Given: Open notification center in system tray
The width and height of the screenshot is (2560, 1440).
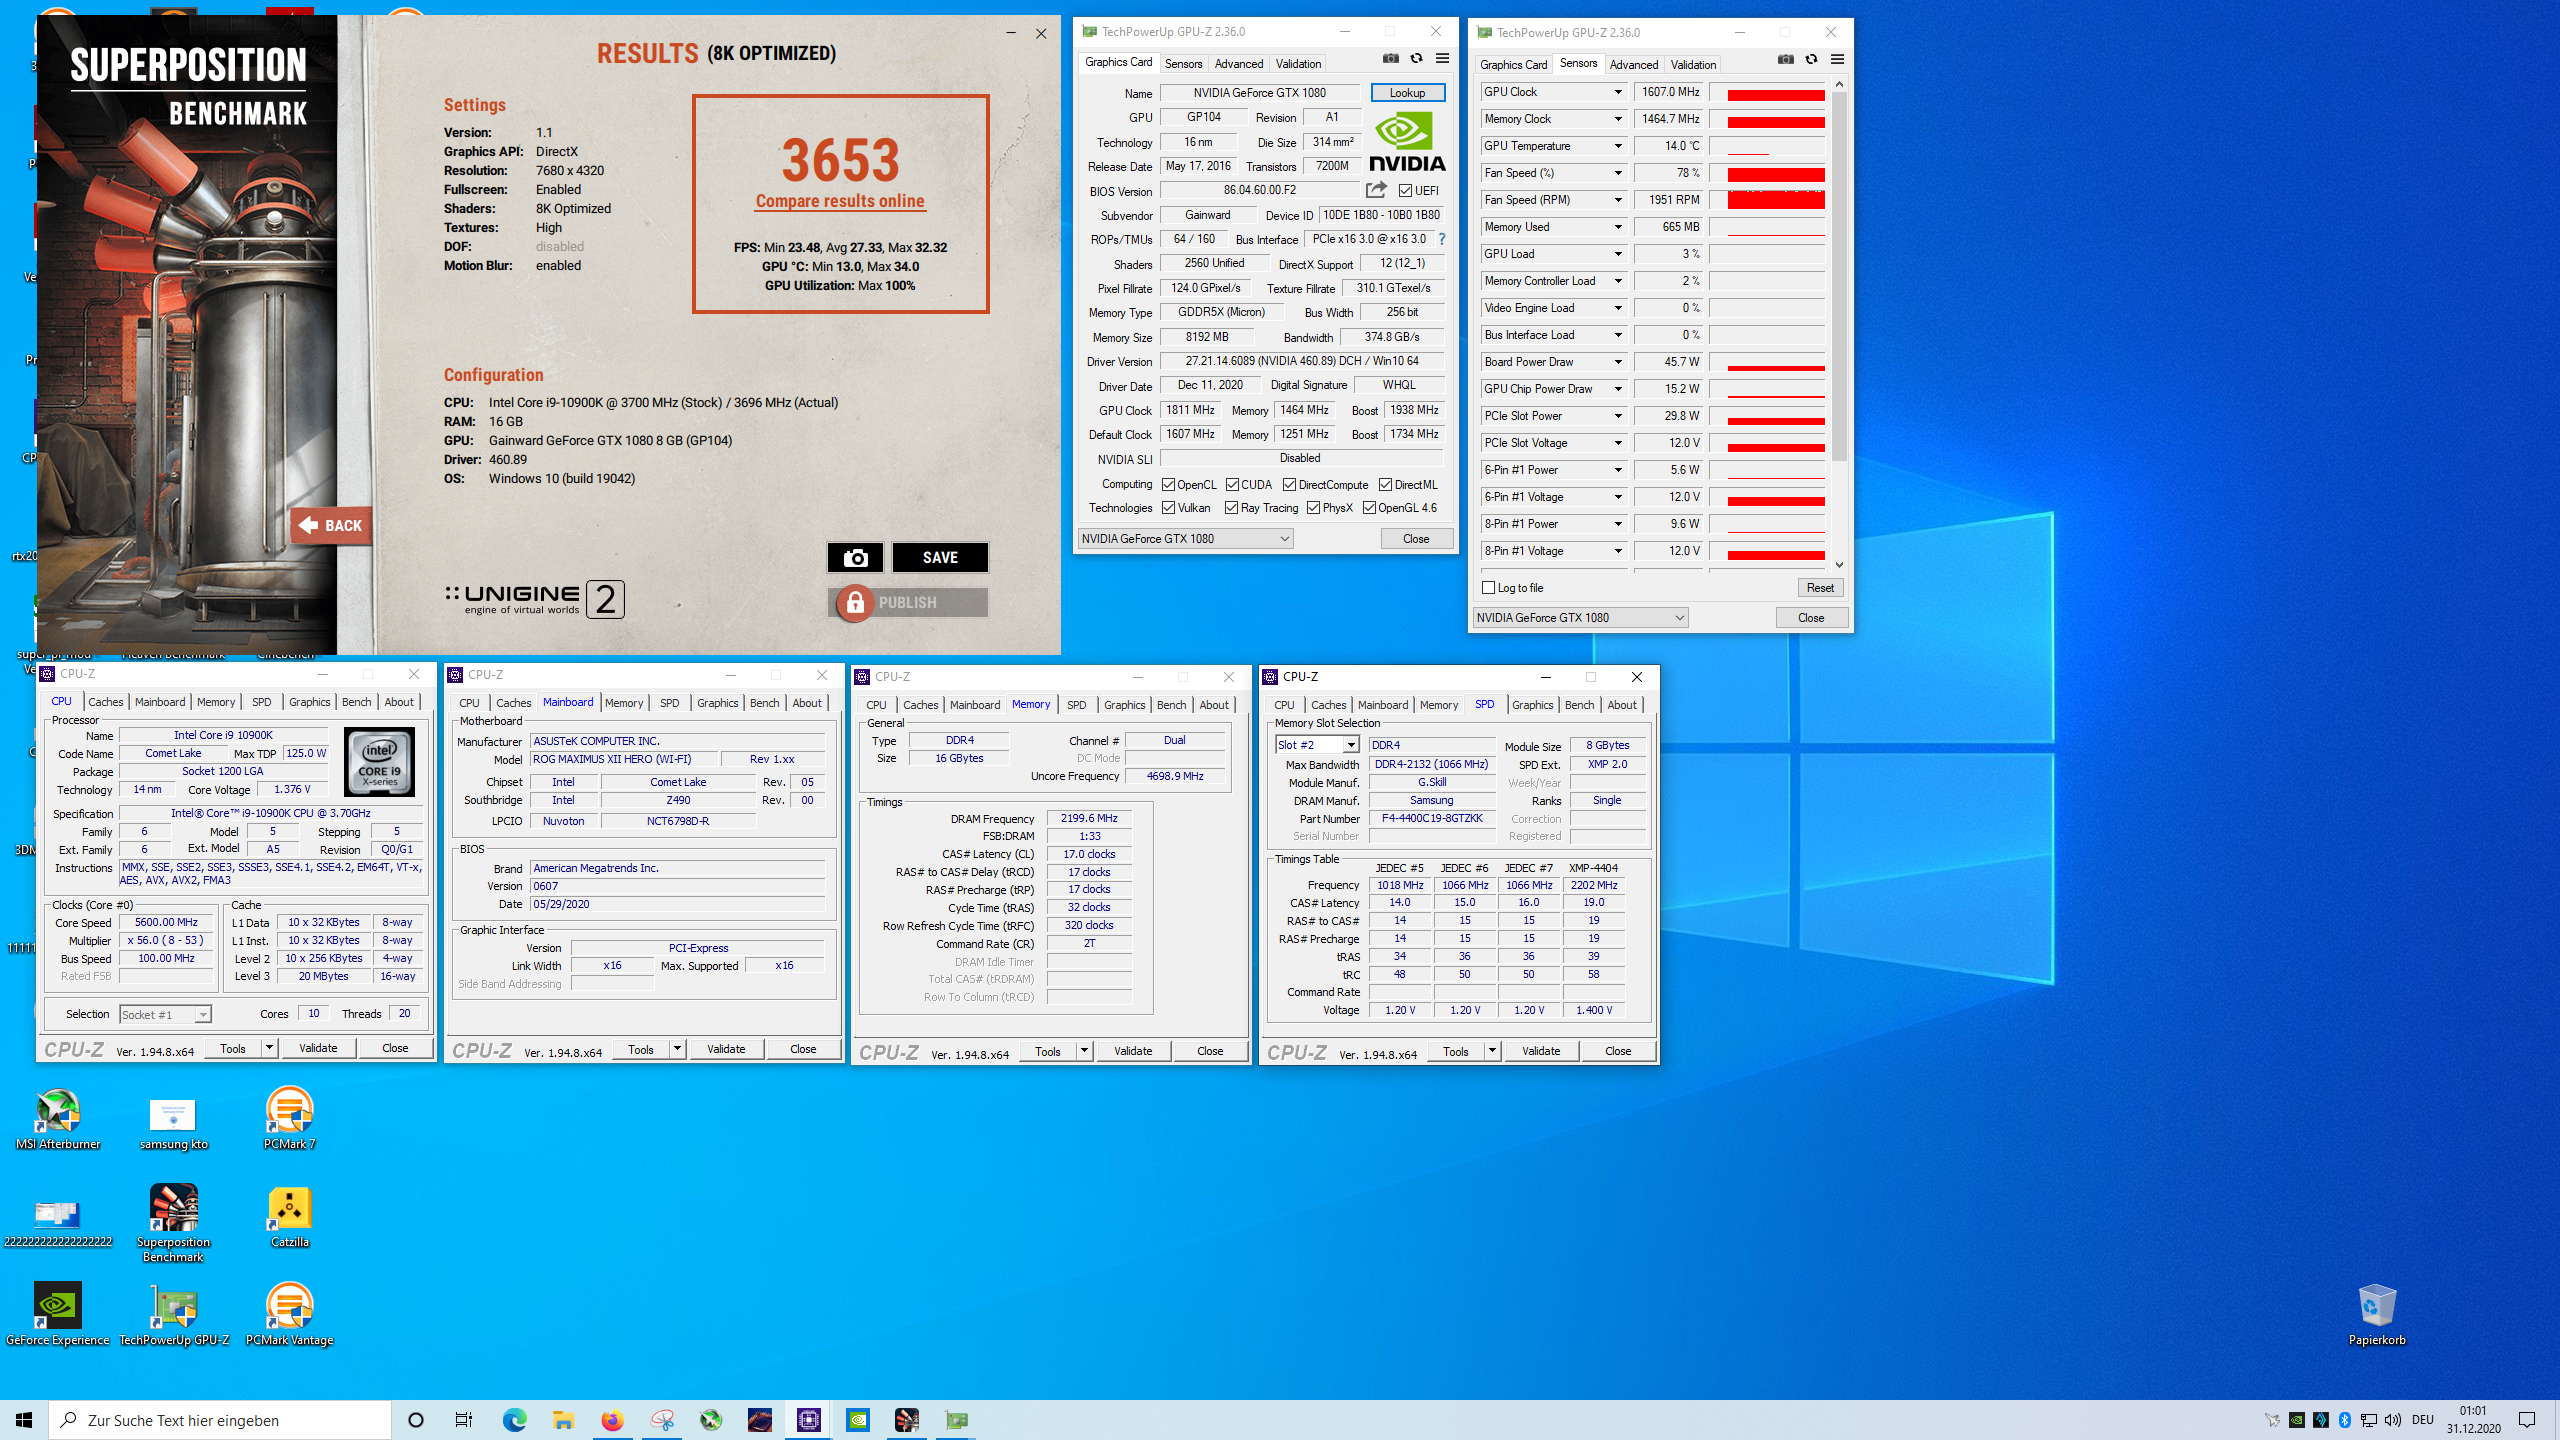Looking at the screenshot, I should tap(2527, 1420).
